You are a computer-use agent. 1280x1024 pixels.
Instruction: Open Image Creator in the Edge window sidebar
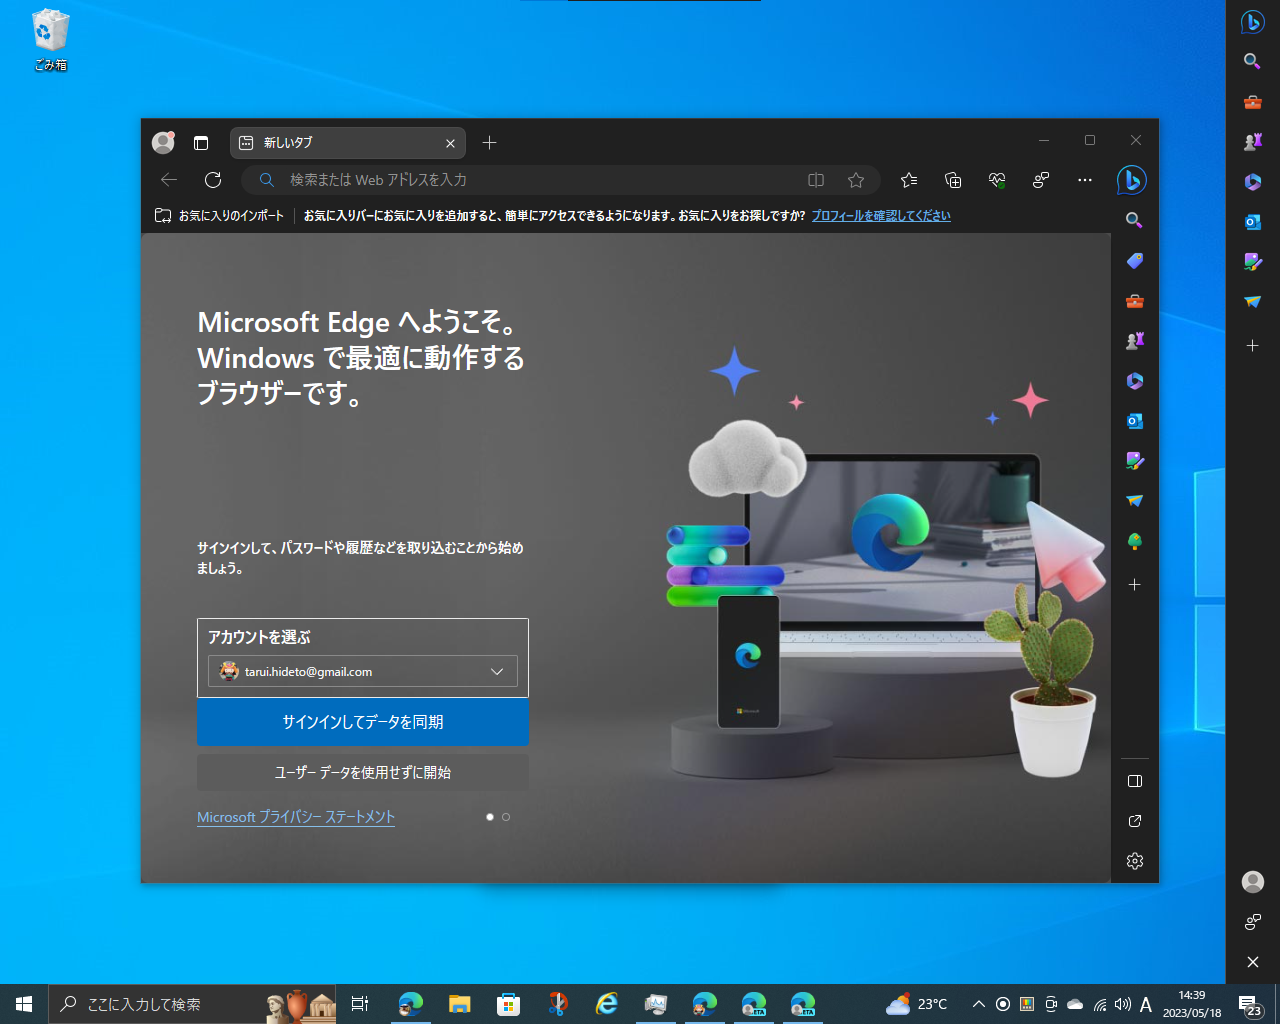tap(1134, 461)
